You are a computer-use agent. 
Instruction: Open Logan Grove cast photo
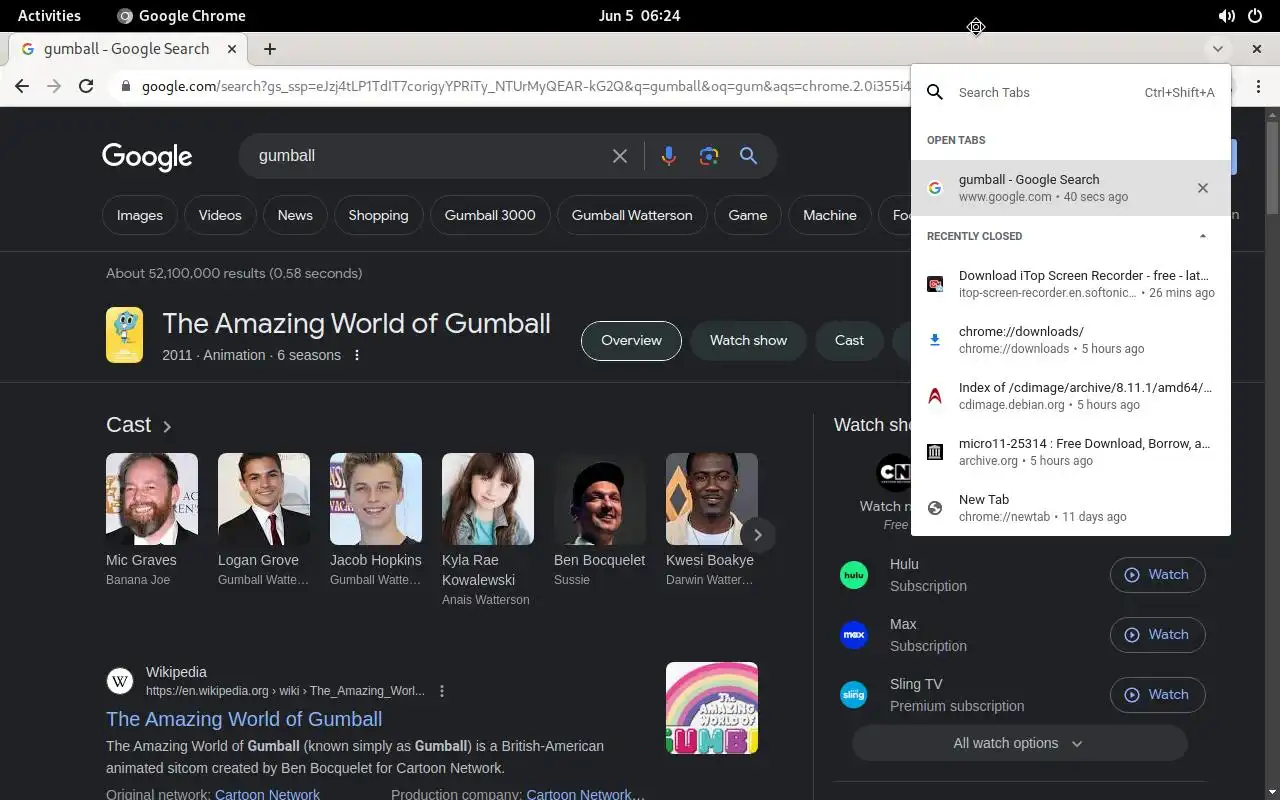(264, 499)
